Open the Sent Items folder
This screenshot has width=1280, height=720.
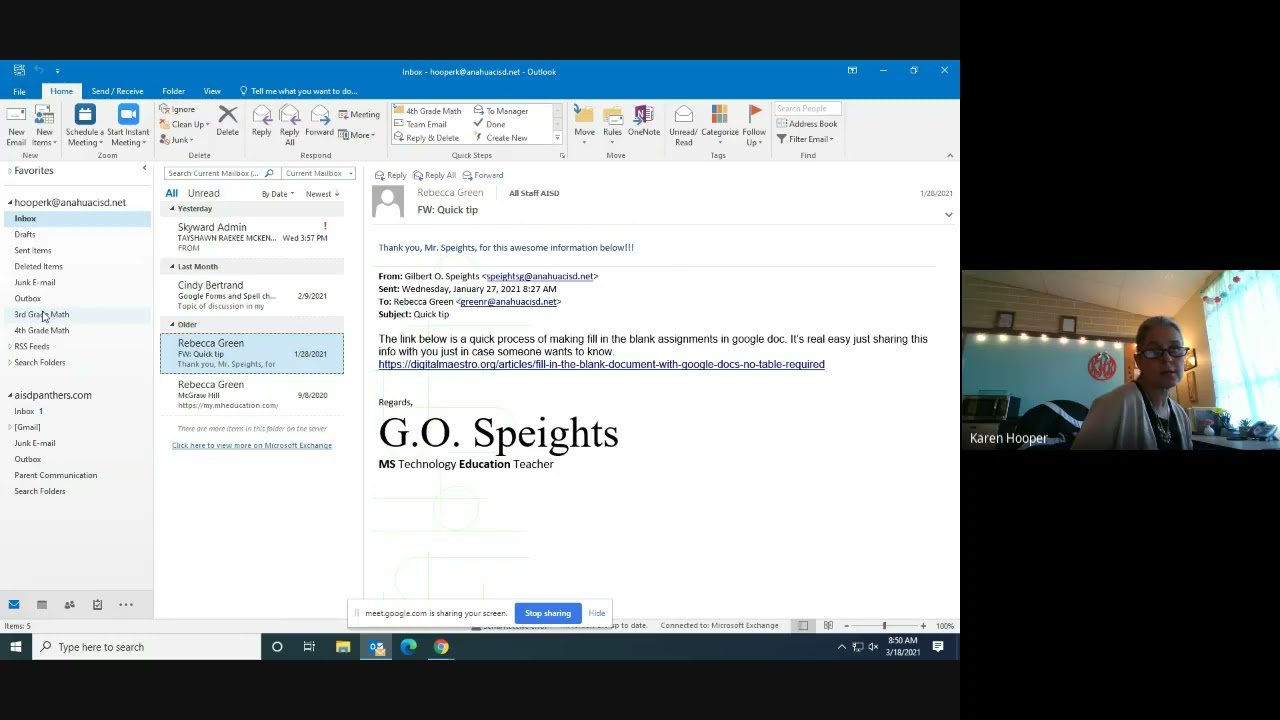click(x=33, y=250)
